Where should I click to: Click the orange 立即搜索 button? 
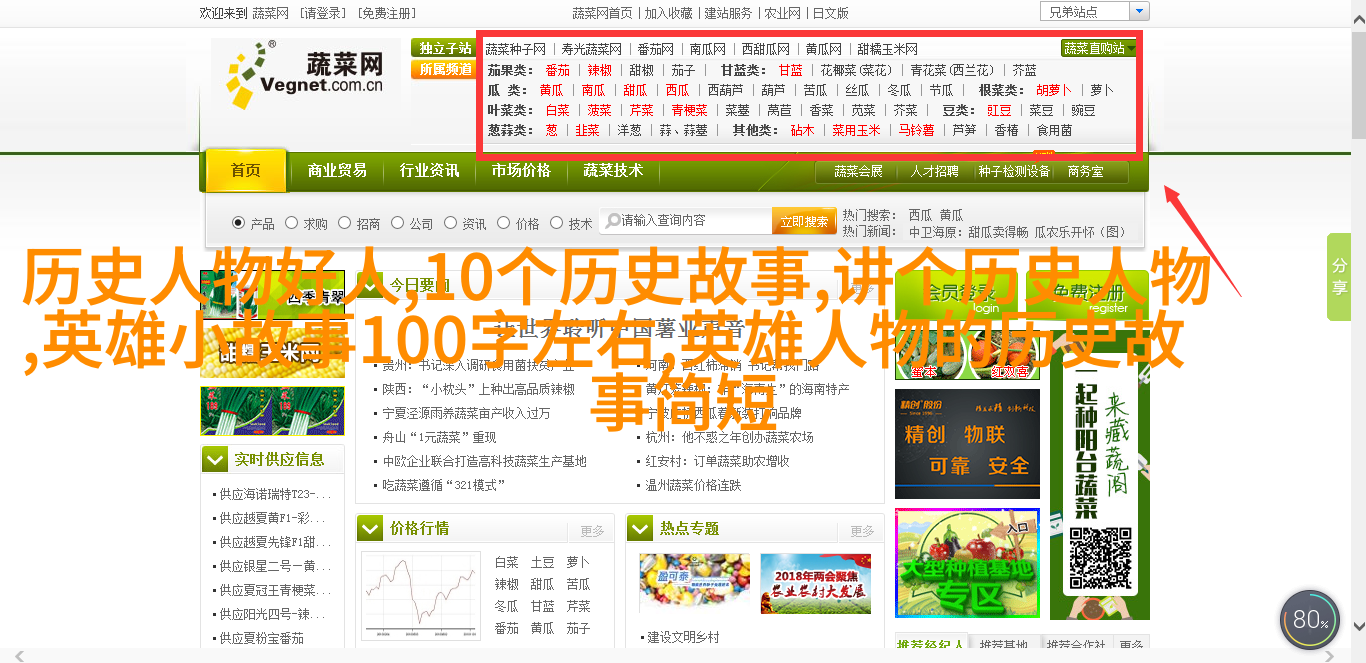click(804, 221)
